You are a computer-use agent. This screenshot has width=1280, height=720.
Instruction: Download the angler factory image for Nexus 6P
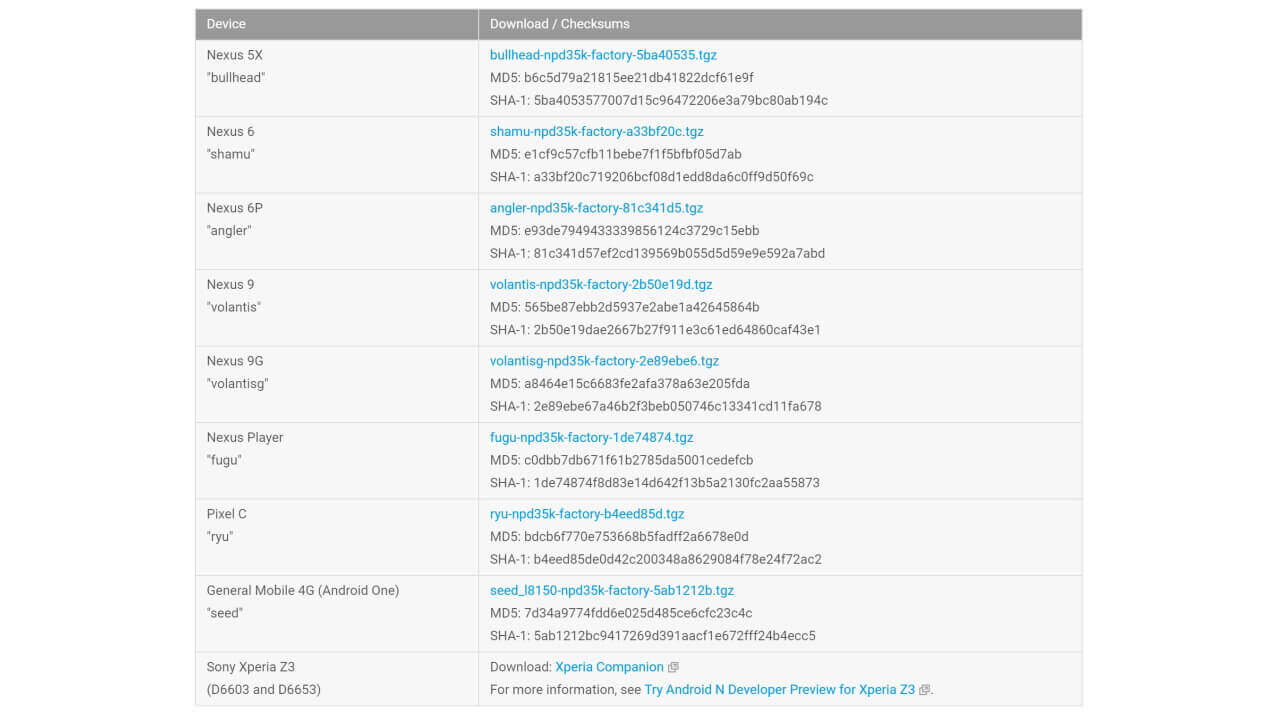point(596,208)
